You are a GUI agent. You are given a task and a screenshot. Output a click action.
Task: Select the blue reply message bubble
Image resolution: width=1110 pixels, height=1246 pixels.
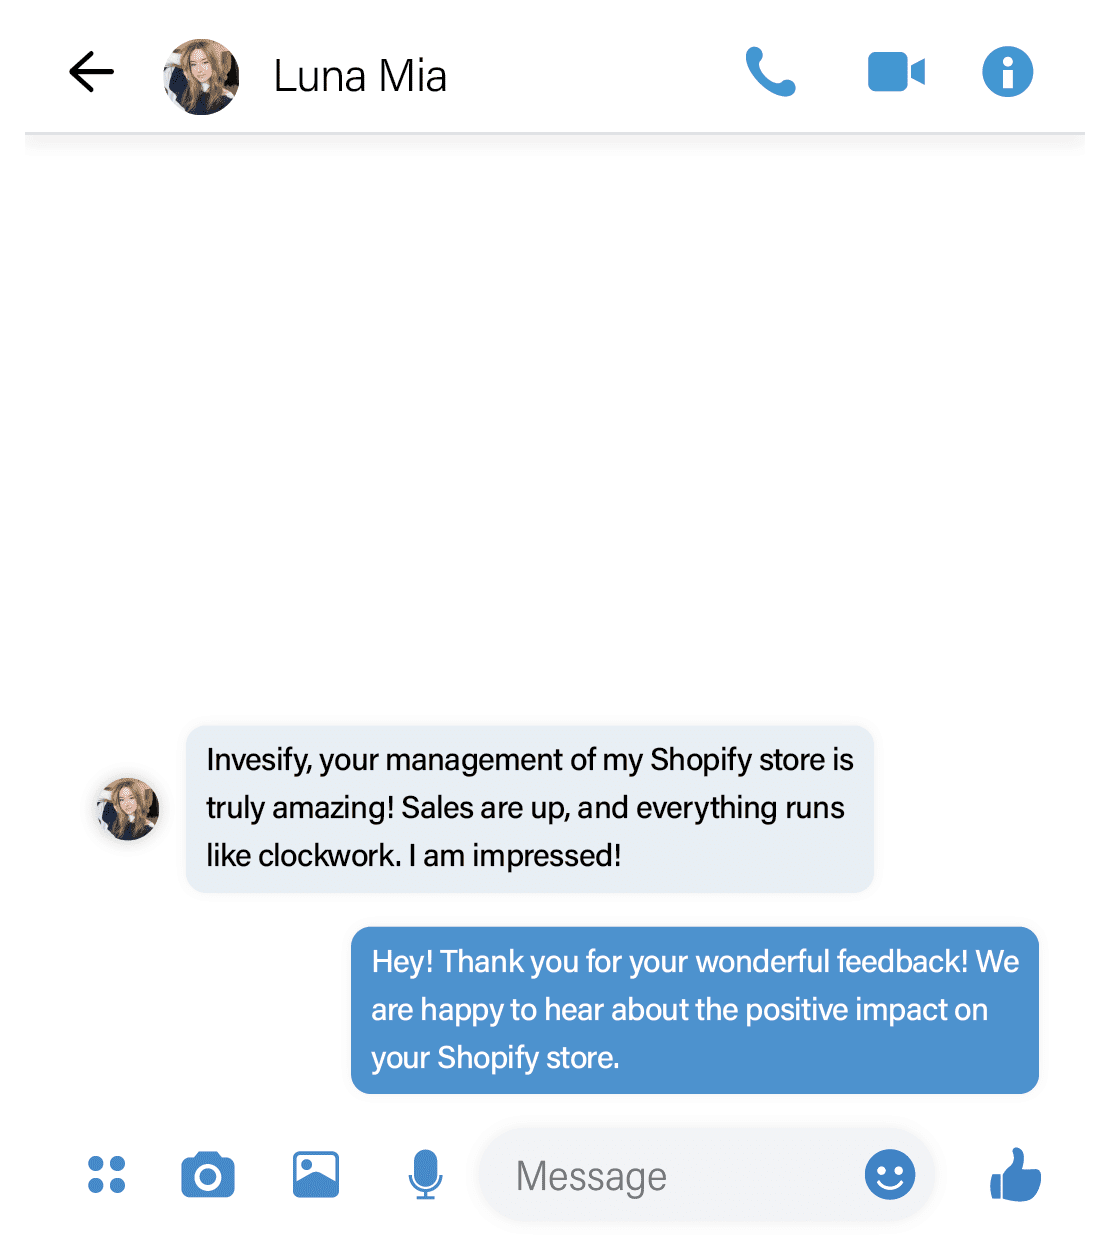695,1010
